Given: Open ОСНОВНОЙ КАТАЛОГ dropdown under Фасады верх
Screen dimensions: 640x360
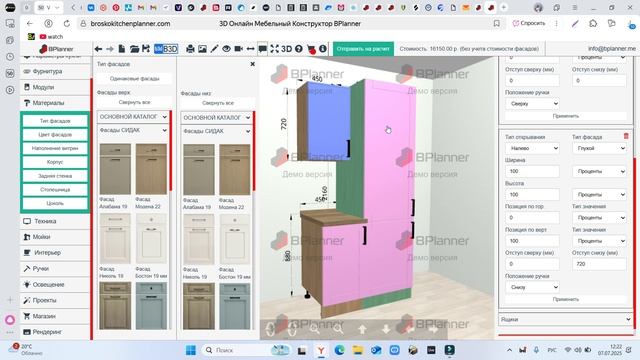Looking at the screenshot, I should click(x=133, y=117).
